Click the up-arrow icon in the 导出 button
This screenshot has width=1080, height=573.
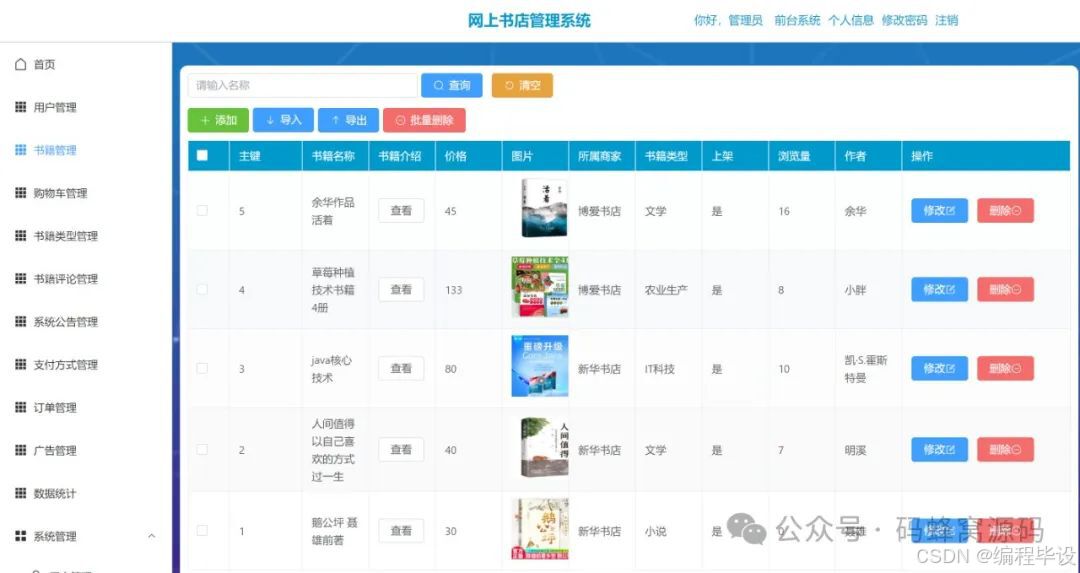coord(335,120)
